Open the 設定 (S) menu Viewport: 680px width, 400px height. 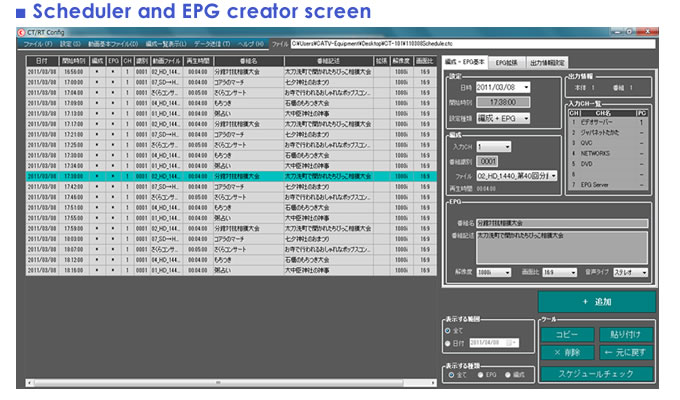[70, 44]
